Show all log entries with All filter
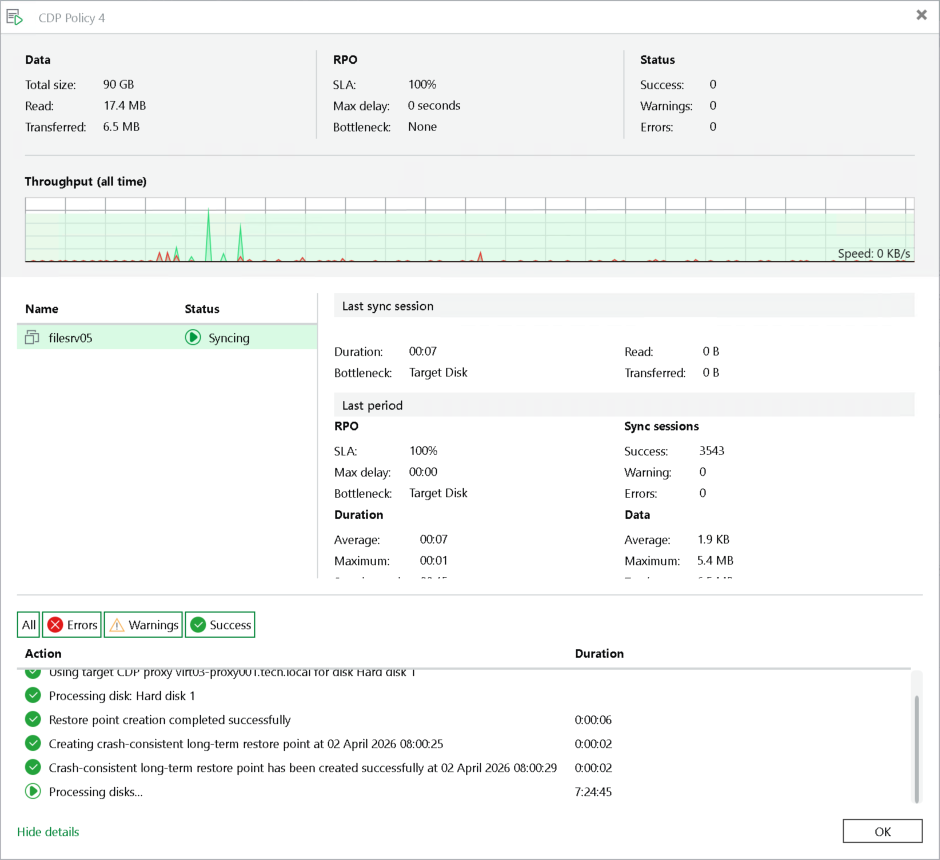 [x=29, y=624]
